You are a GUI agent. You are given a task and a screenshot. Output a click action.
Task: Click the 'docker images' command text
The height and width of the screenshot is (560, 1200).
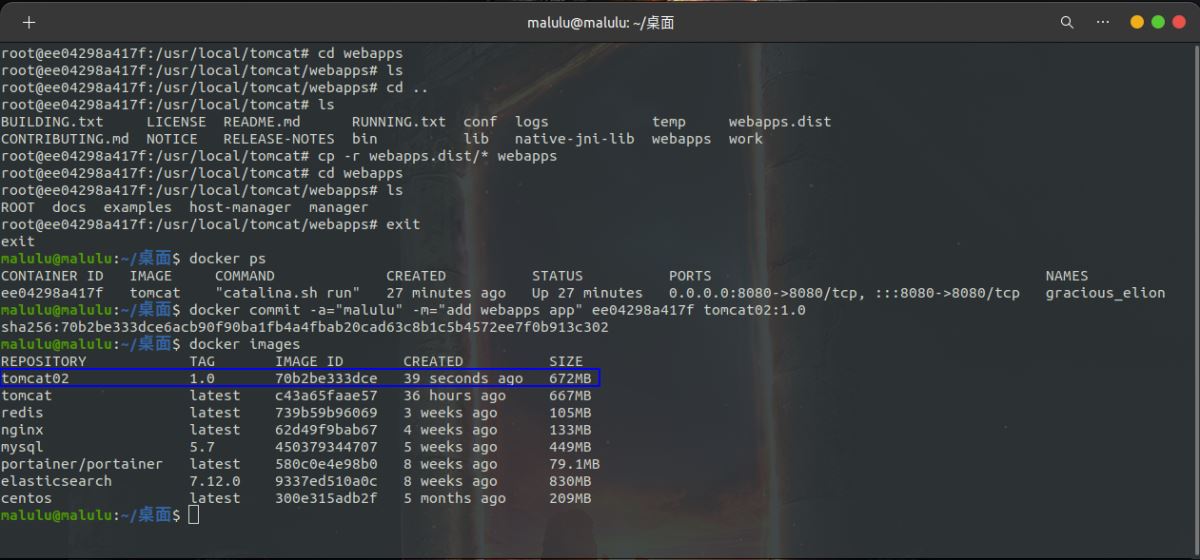244,343
